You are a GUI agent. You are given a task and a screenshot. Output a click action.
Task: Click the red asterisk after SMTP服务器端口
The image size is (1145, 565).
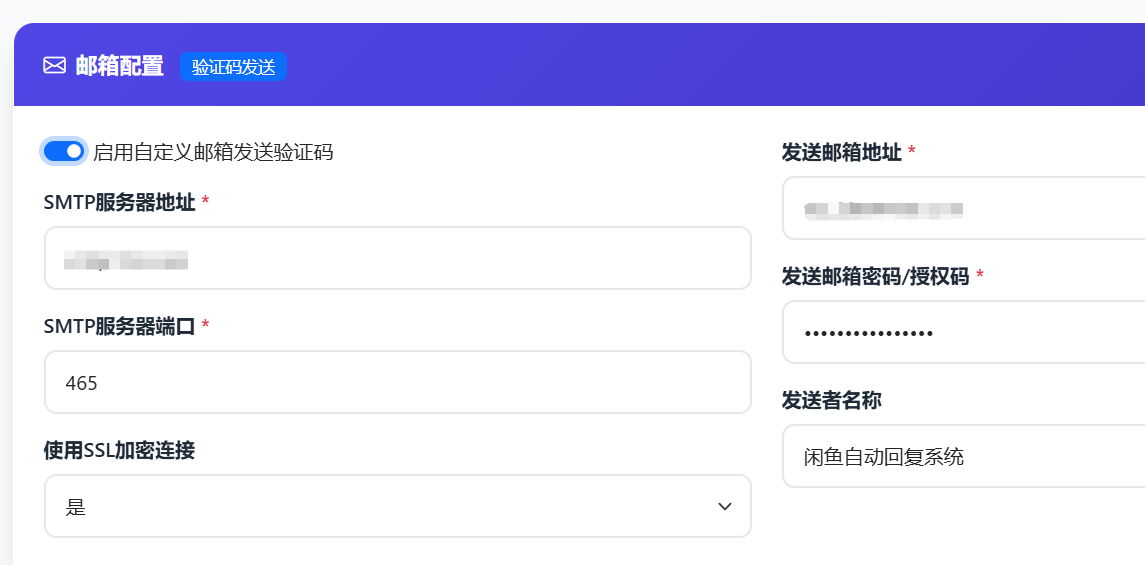point(205,324)
